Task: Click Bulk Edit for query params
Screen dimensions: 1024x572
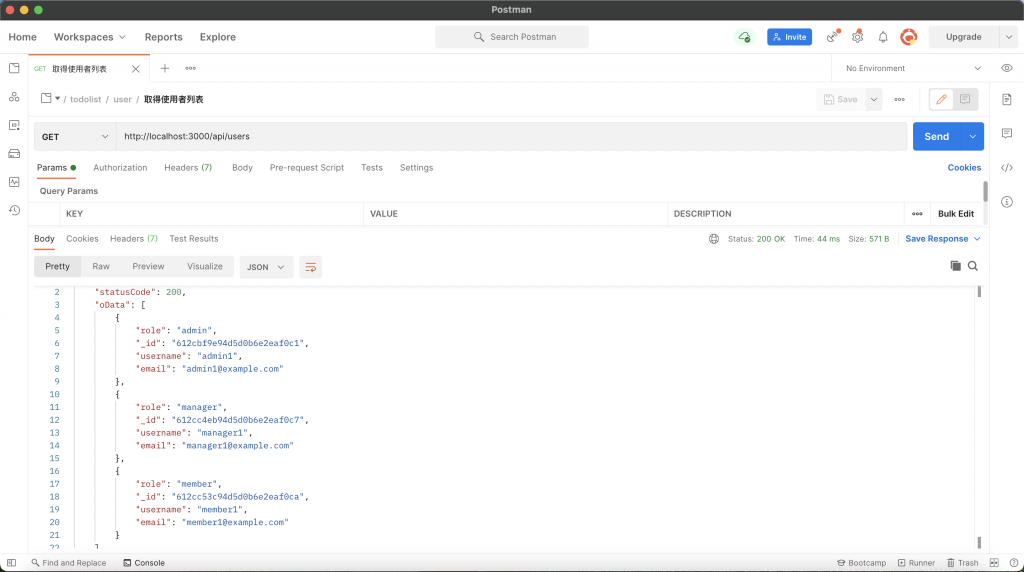Action: coord(956,214)
